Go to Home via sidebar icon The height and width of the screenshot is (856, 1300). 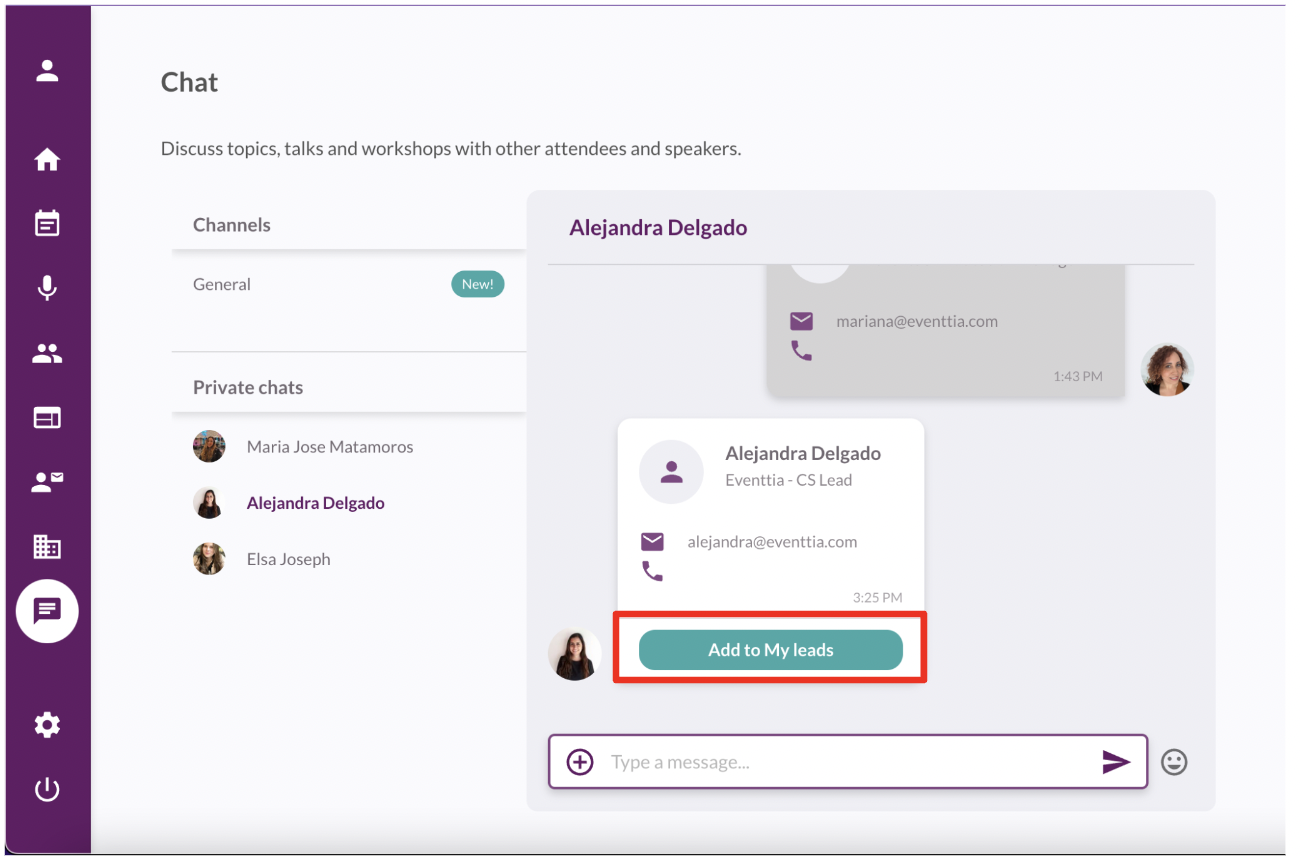coord(47,160)
